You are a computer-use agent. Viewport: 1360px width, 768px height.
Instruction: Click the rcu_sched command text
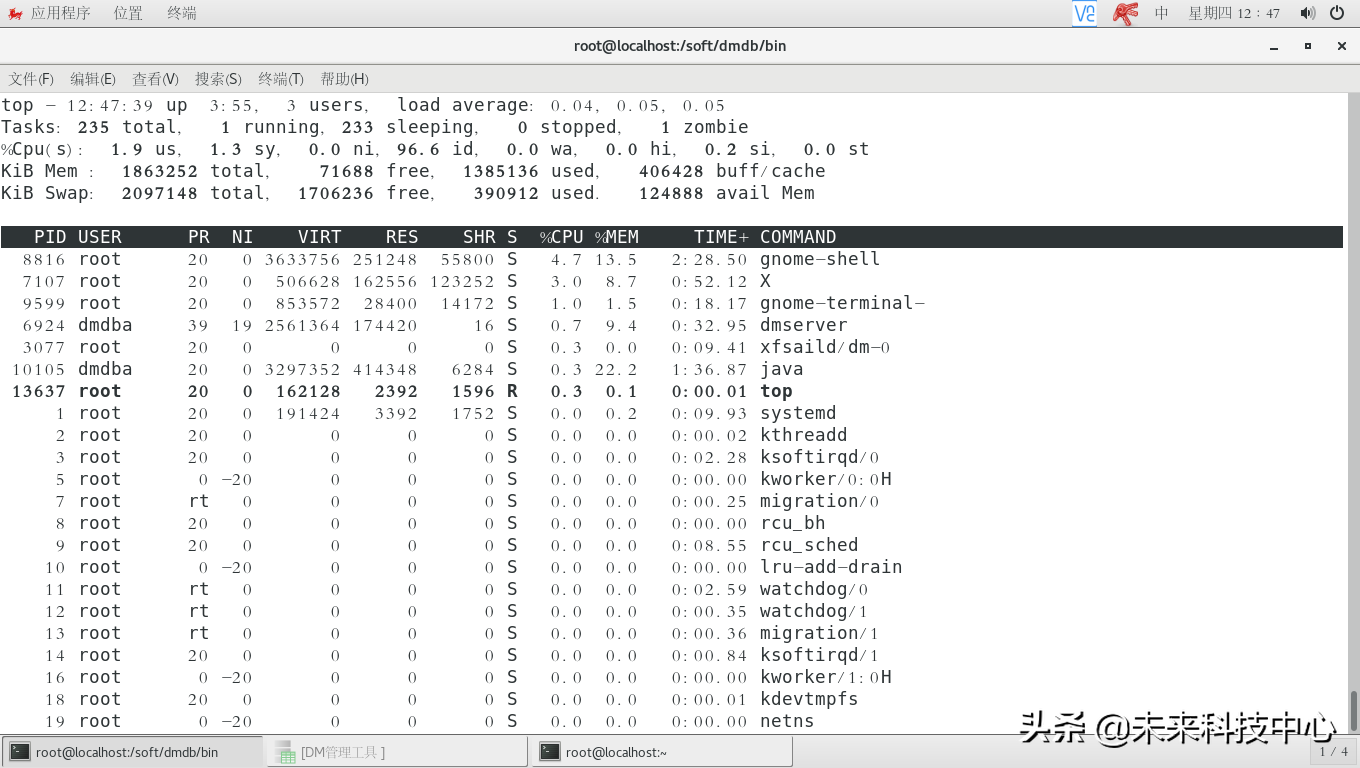pyautogui.click(x=809, y=545)
